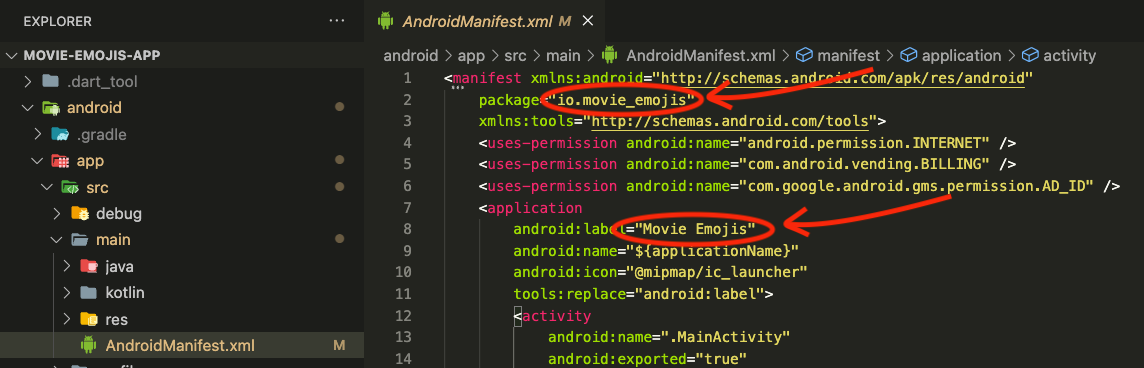Select .dart_tool folder name in tree
This screenshot has height=368, width=1144.
tap(102, 82)
